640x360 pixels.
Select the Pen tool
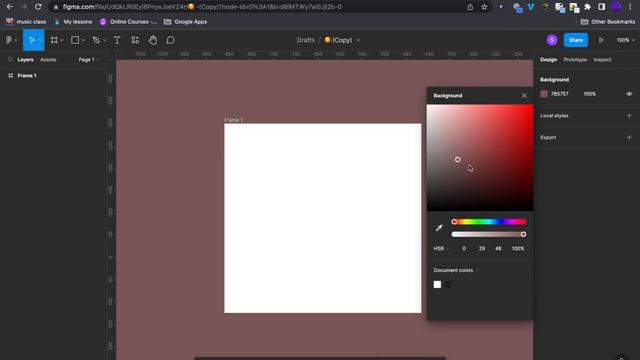pyautogui.click(x=96, y=40)
